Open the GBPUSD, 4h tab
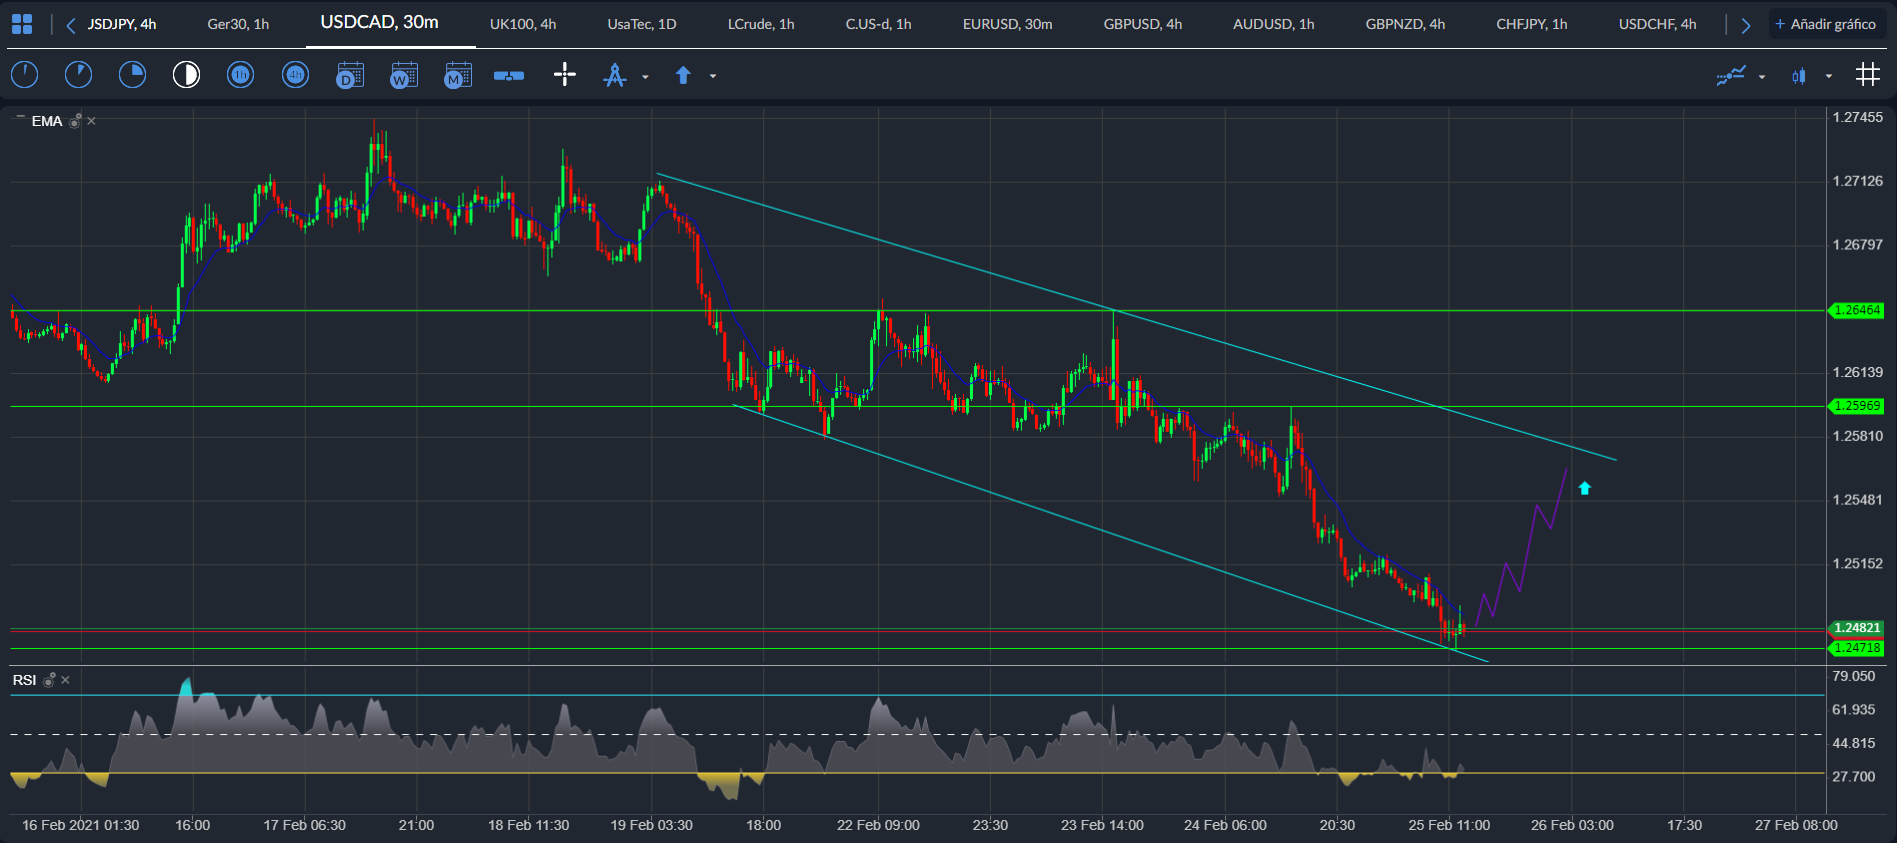Image resolution: width=1897 pixels, height=843 pixels. point(1143,24)
